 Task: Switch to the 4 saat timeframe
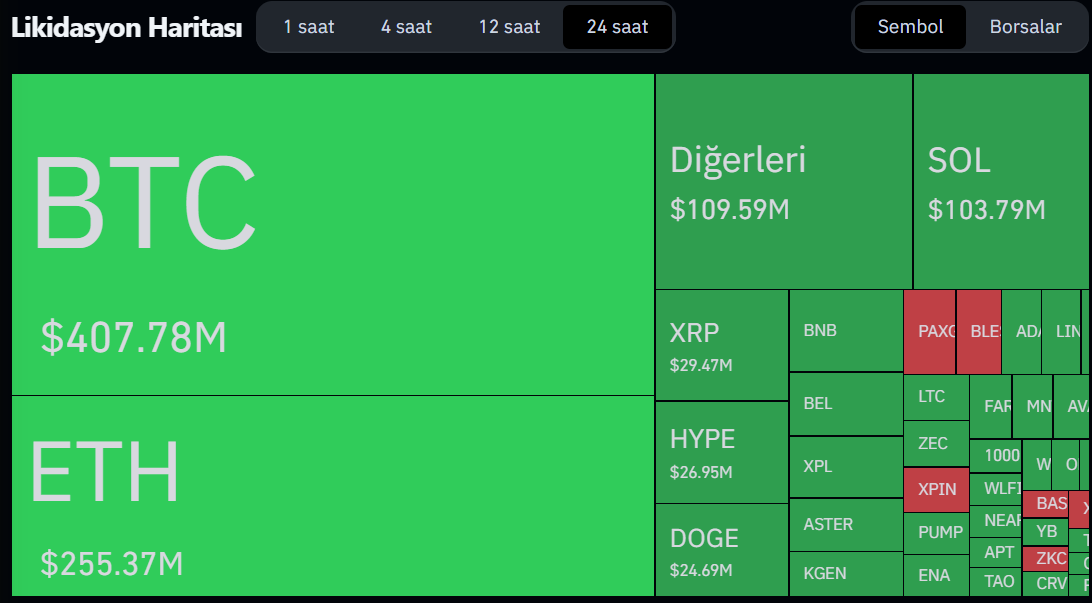coord(406,27)
